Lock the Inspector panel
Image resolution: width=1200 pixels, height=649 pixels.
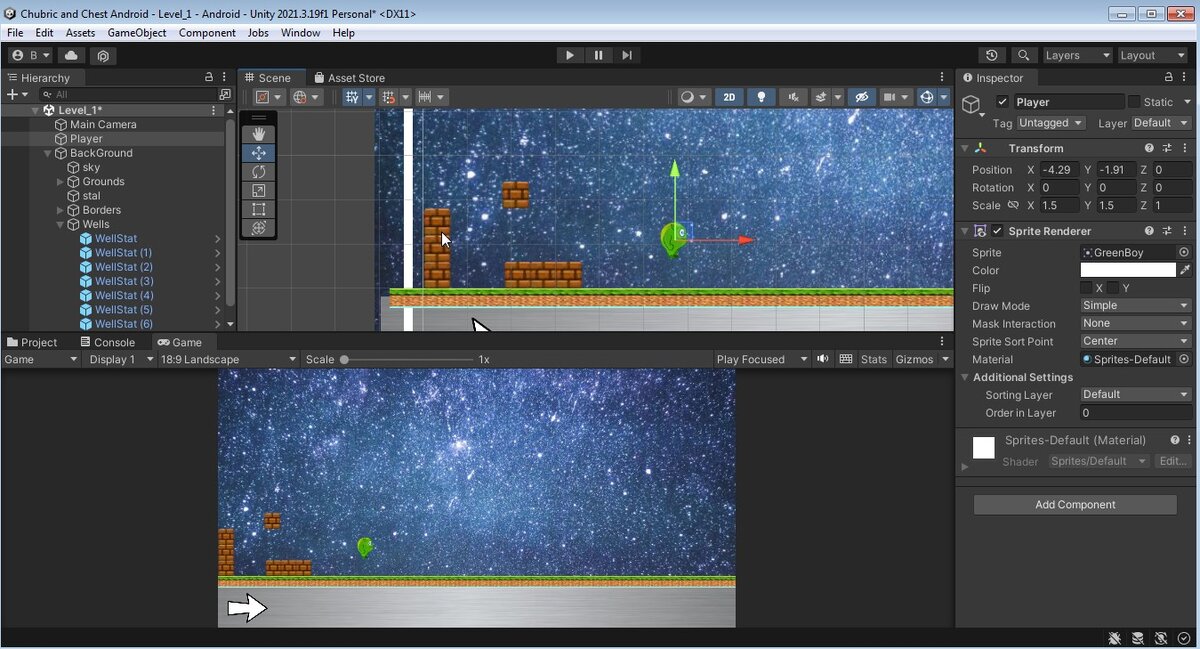1169,77
